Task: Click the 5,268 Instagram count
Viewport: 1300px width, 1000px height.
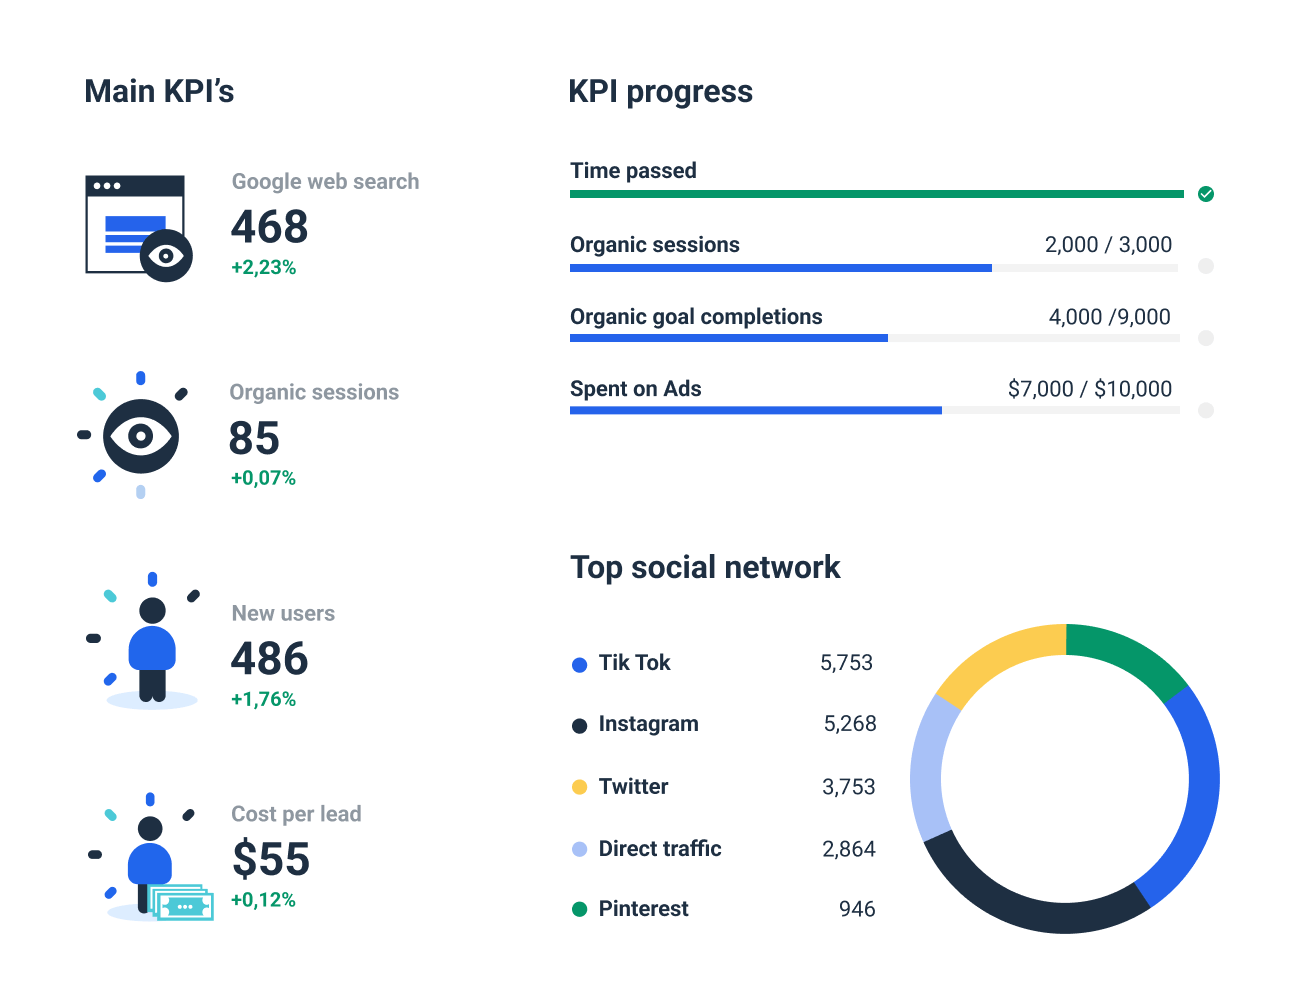Action: pyautogui.click(x=850, y=724)
